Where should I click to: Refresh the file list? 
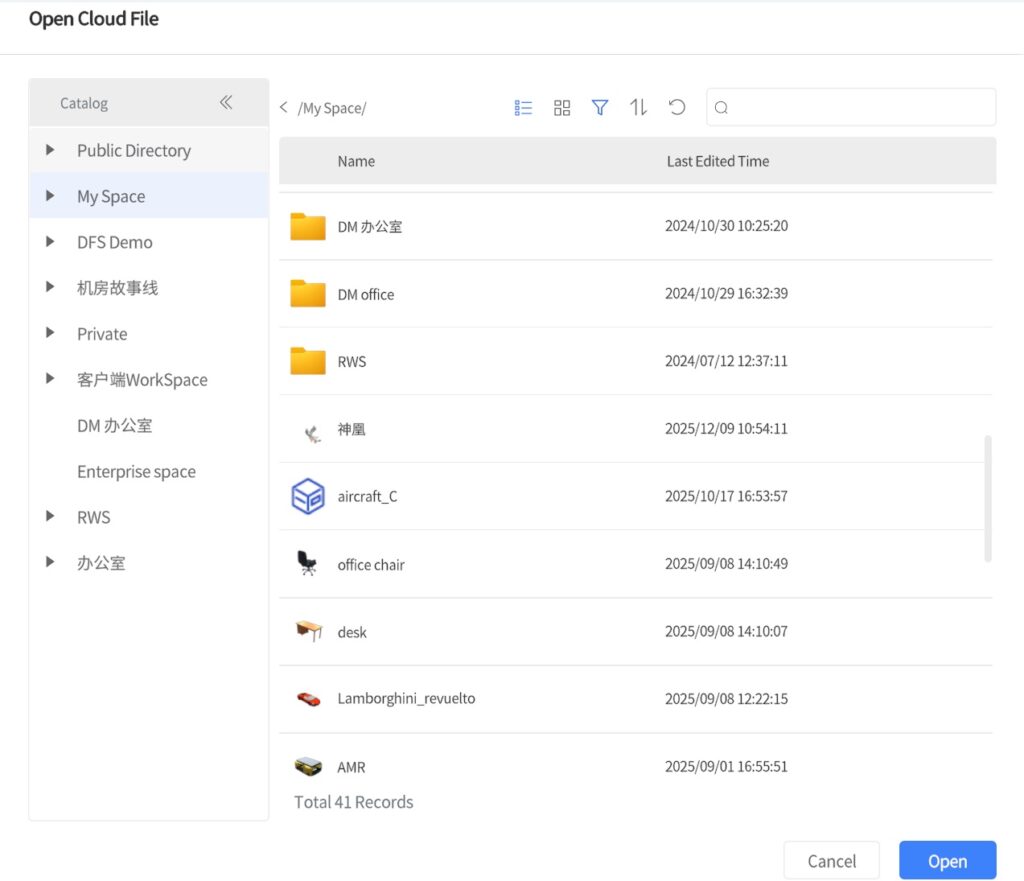pyautogui.click(x=677, y=107)
